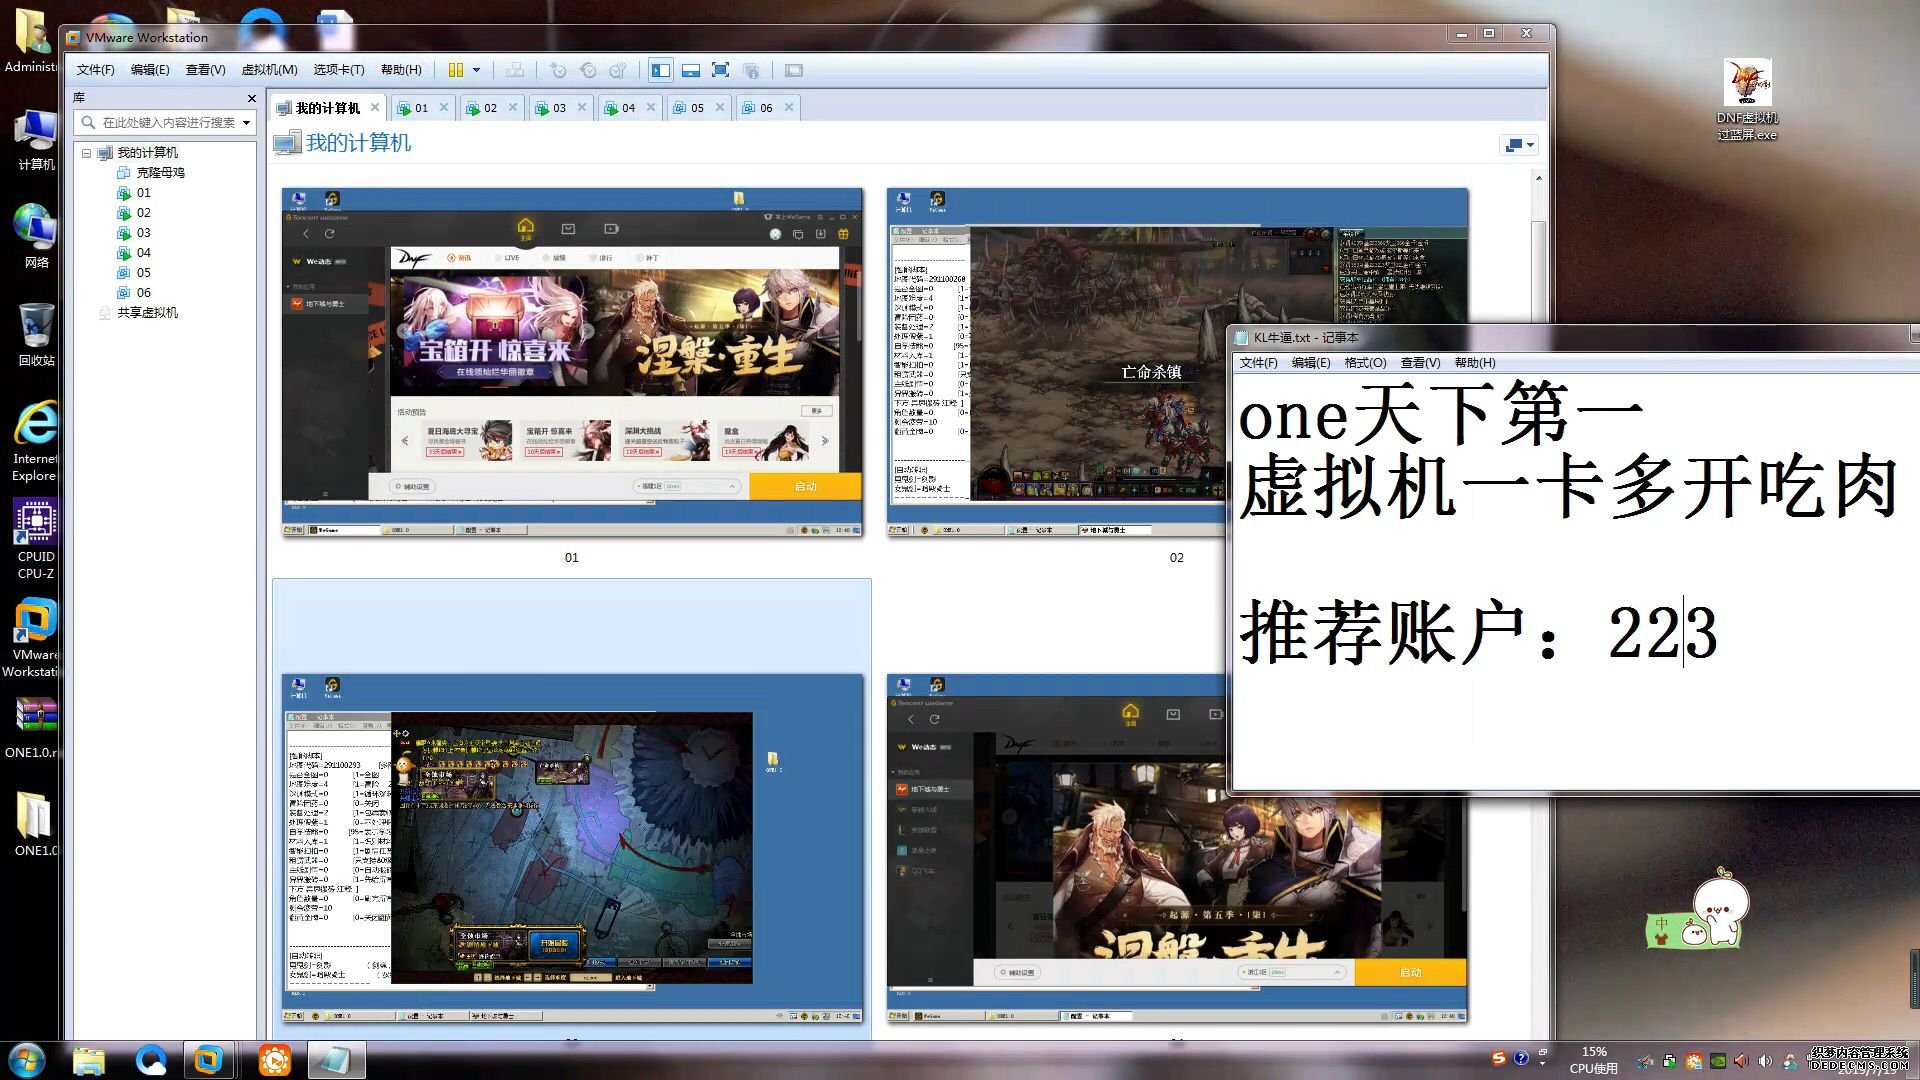
Task: Open the CPUID CPU-Z desktop icon
Action: click(36, 540)
